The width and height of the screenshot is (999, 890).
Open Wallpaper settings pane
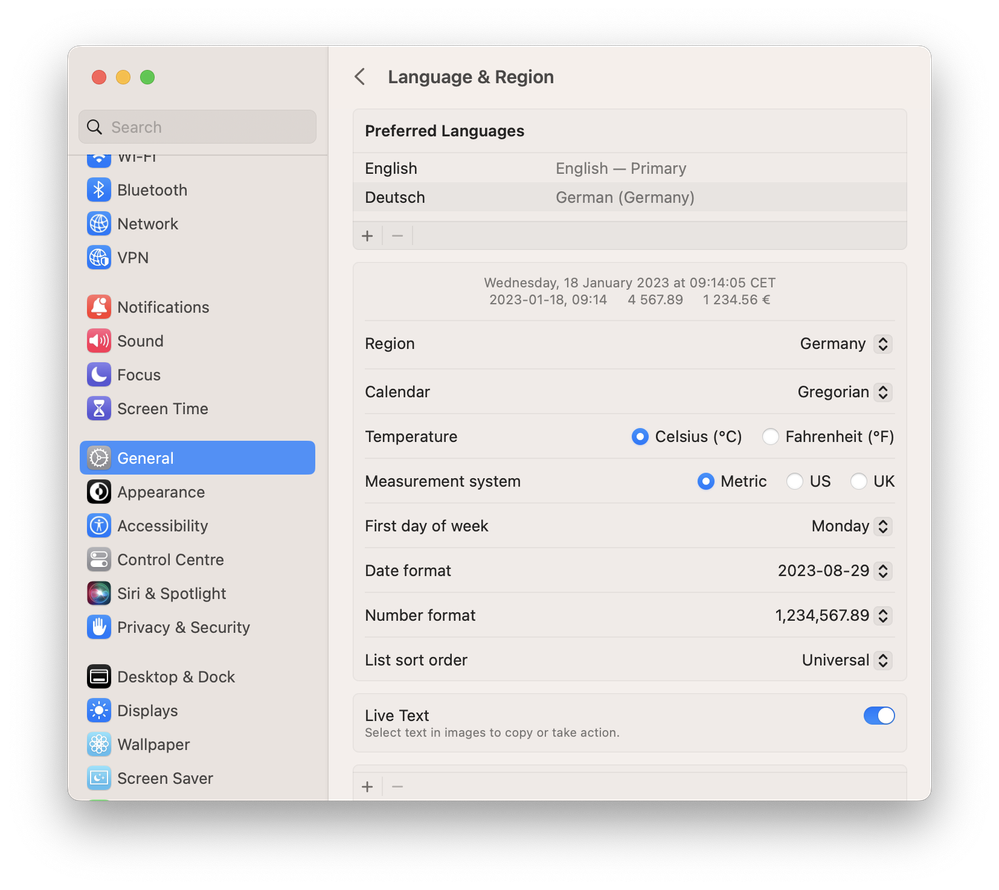pos(198,744)
